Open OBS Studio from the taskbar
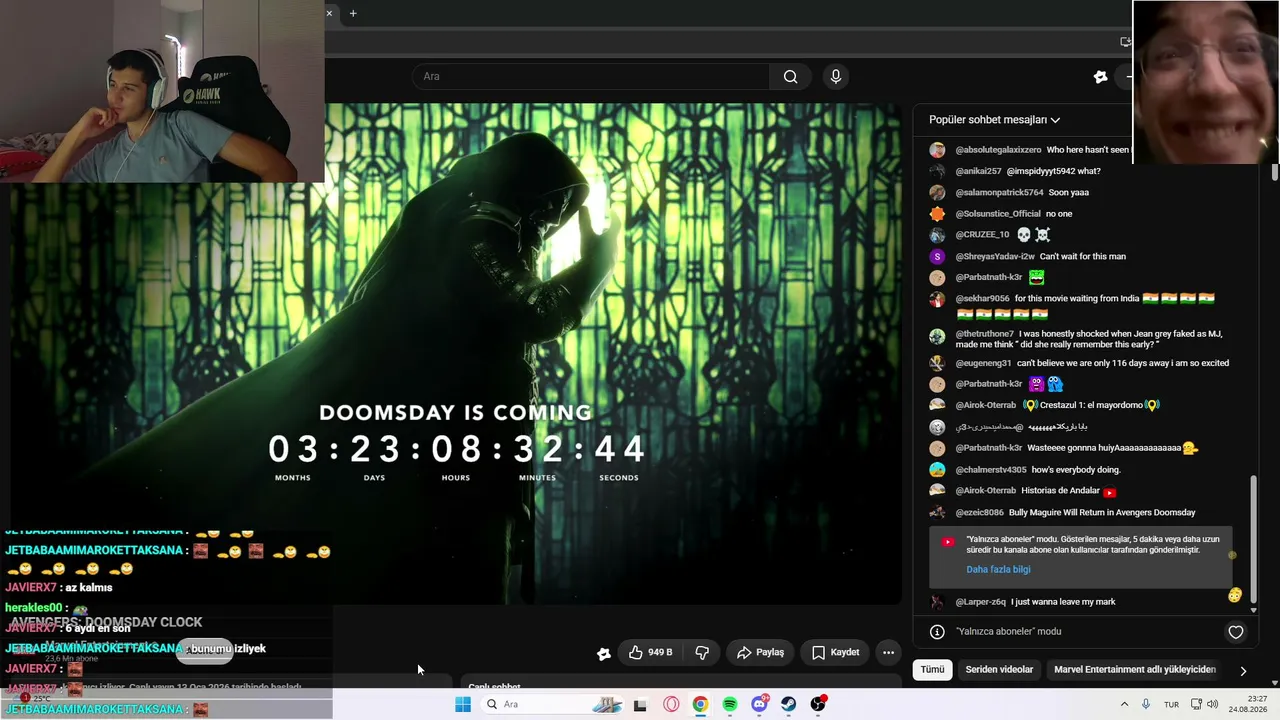This screenshot has width=1280, height=720. pos(818,704)
